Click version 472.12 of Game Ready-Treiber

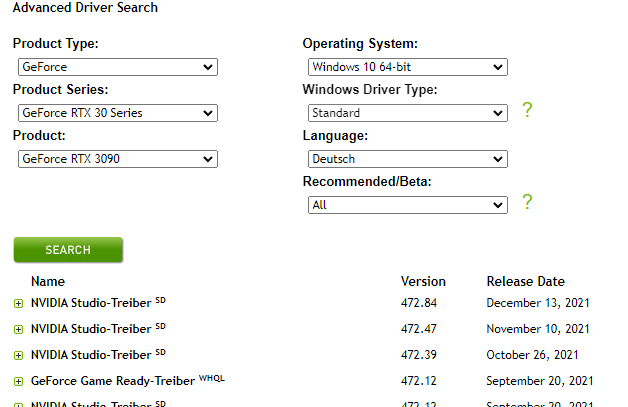point(419,381)
